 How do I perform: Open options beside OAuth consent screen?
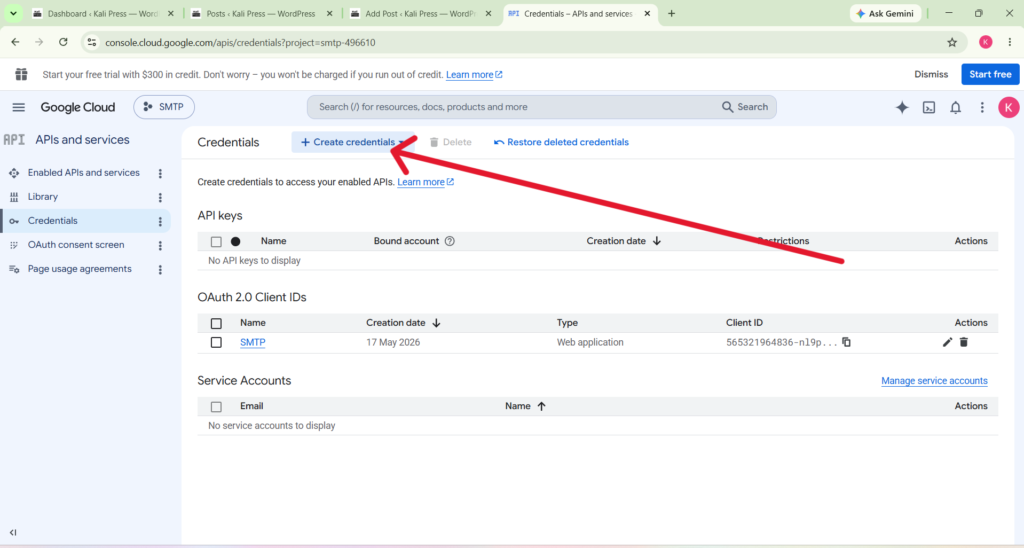click(x=160, y=246)
